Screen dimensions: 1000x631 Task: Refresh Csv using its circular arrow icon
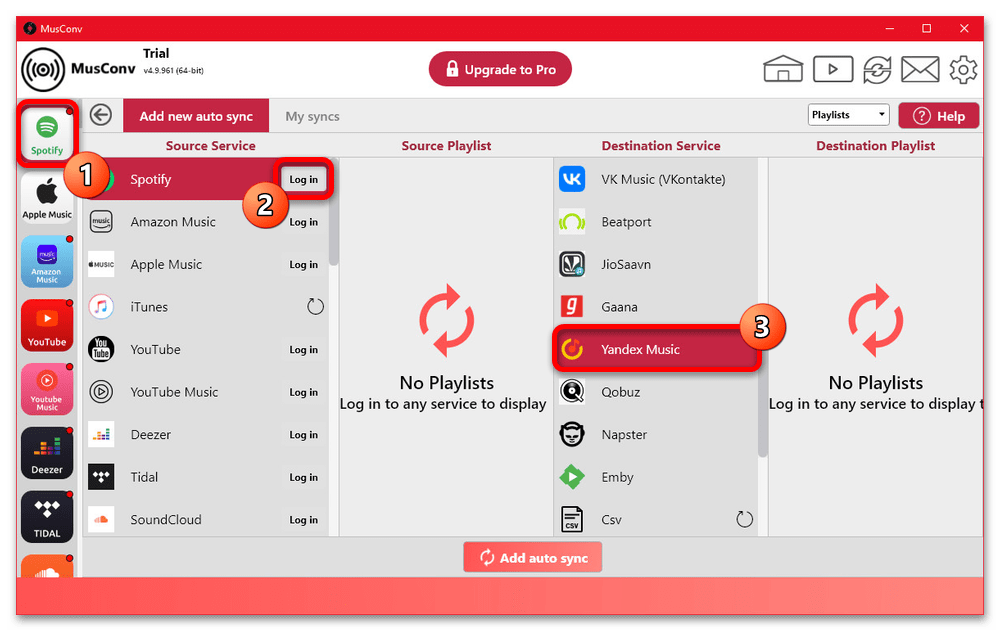[744, 519]
